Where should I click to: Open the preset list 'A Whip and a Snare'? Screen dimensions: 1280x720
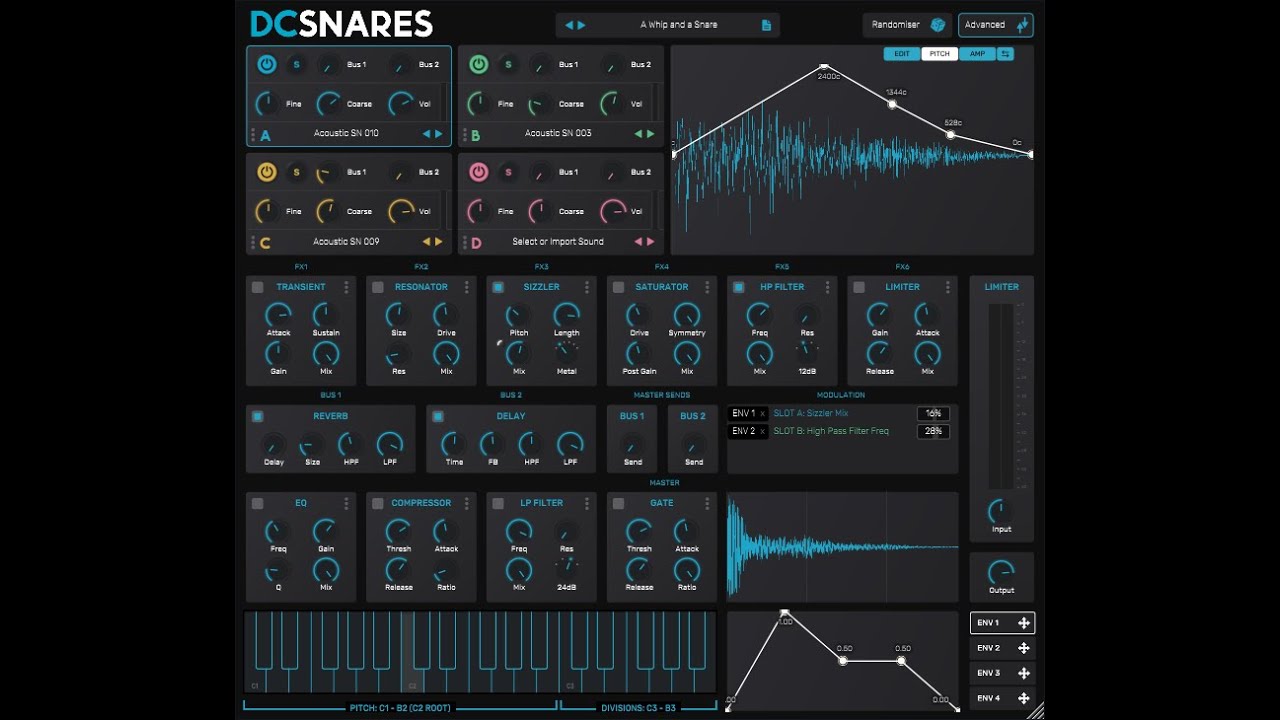point(678,25)
